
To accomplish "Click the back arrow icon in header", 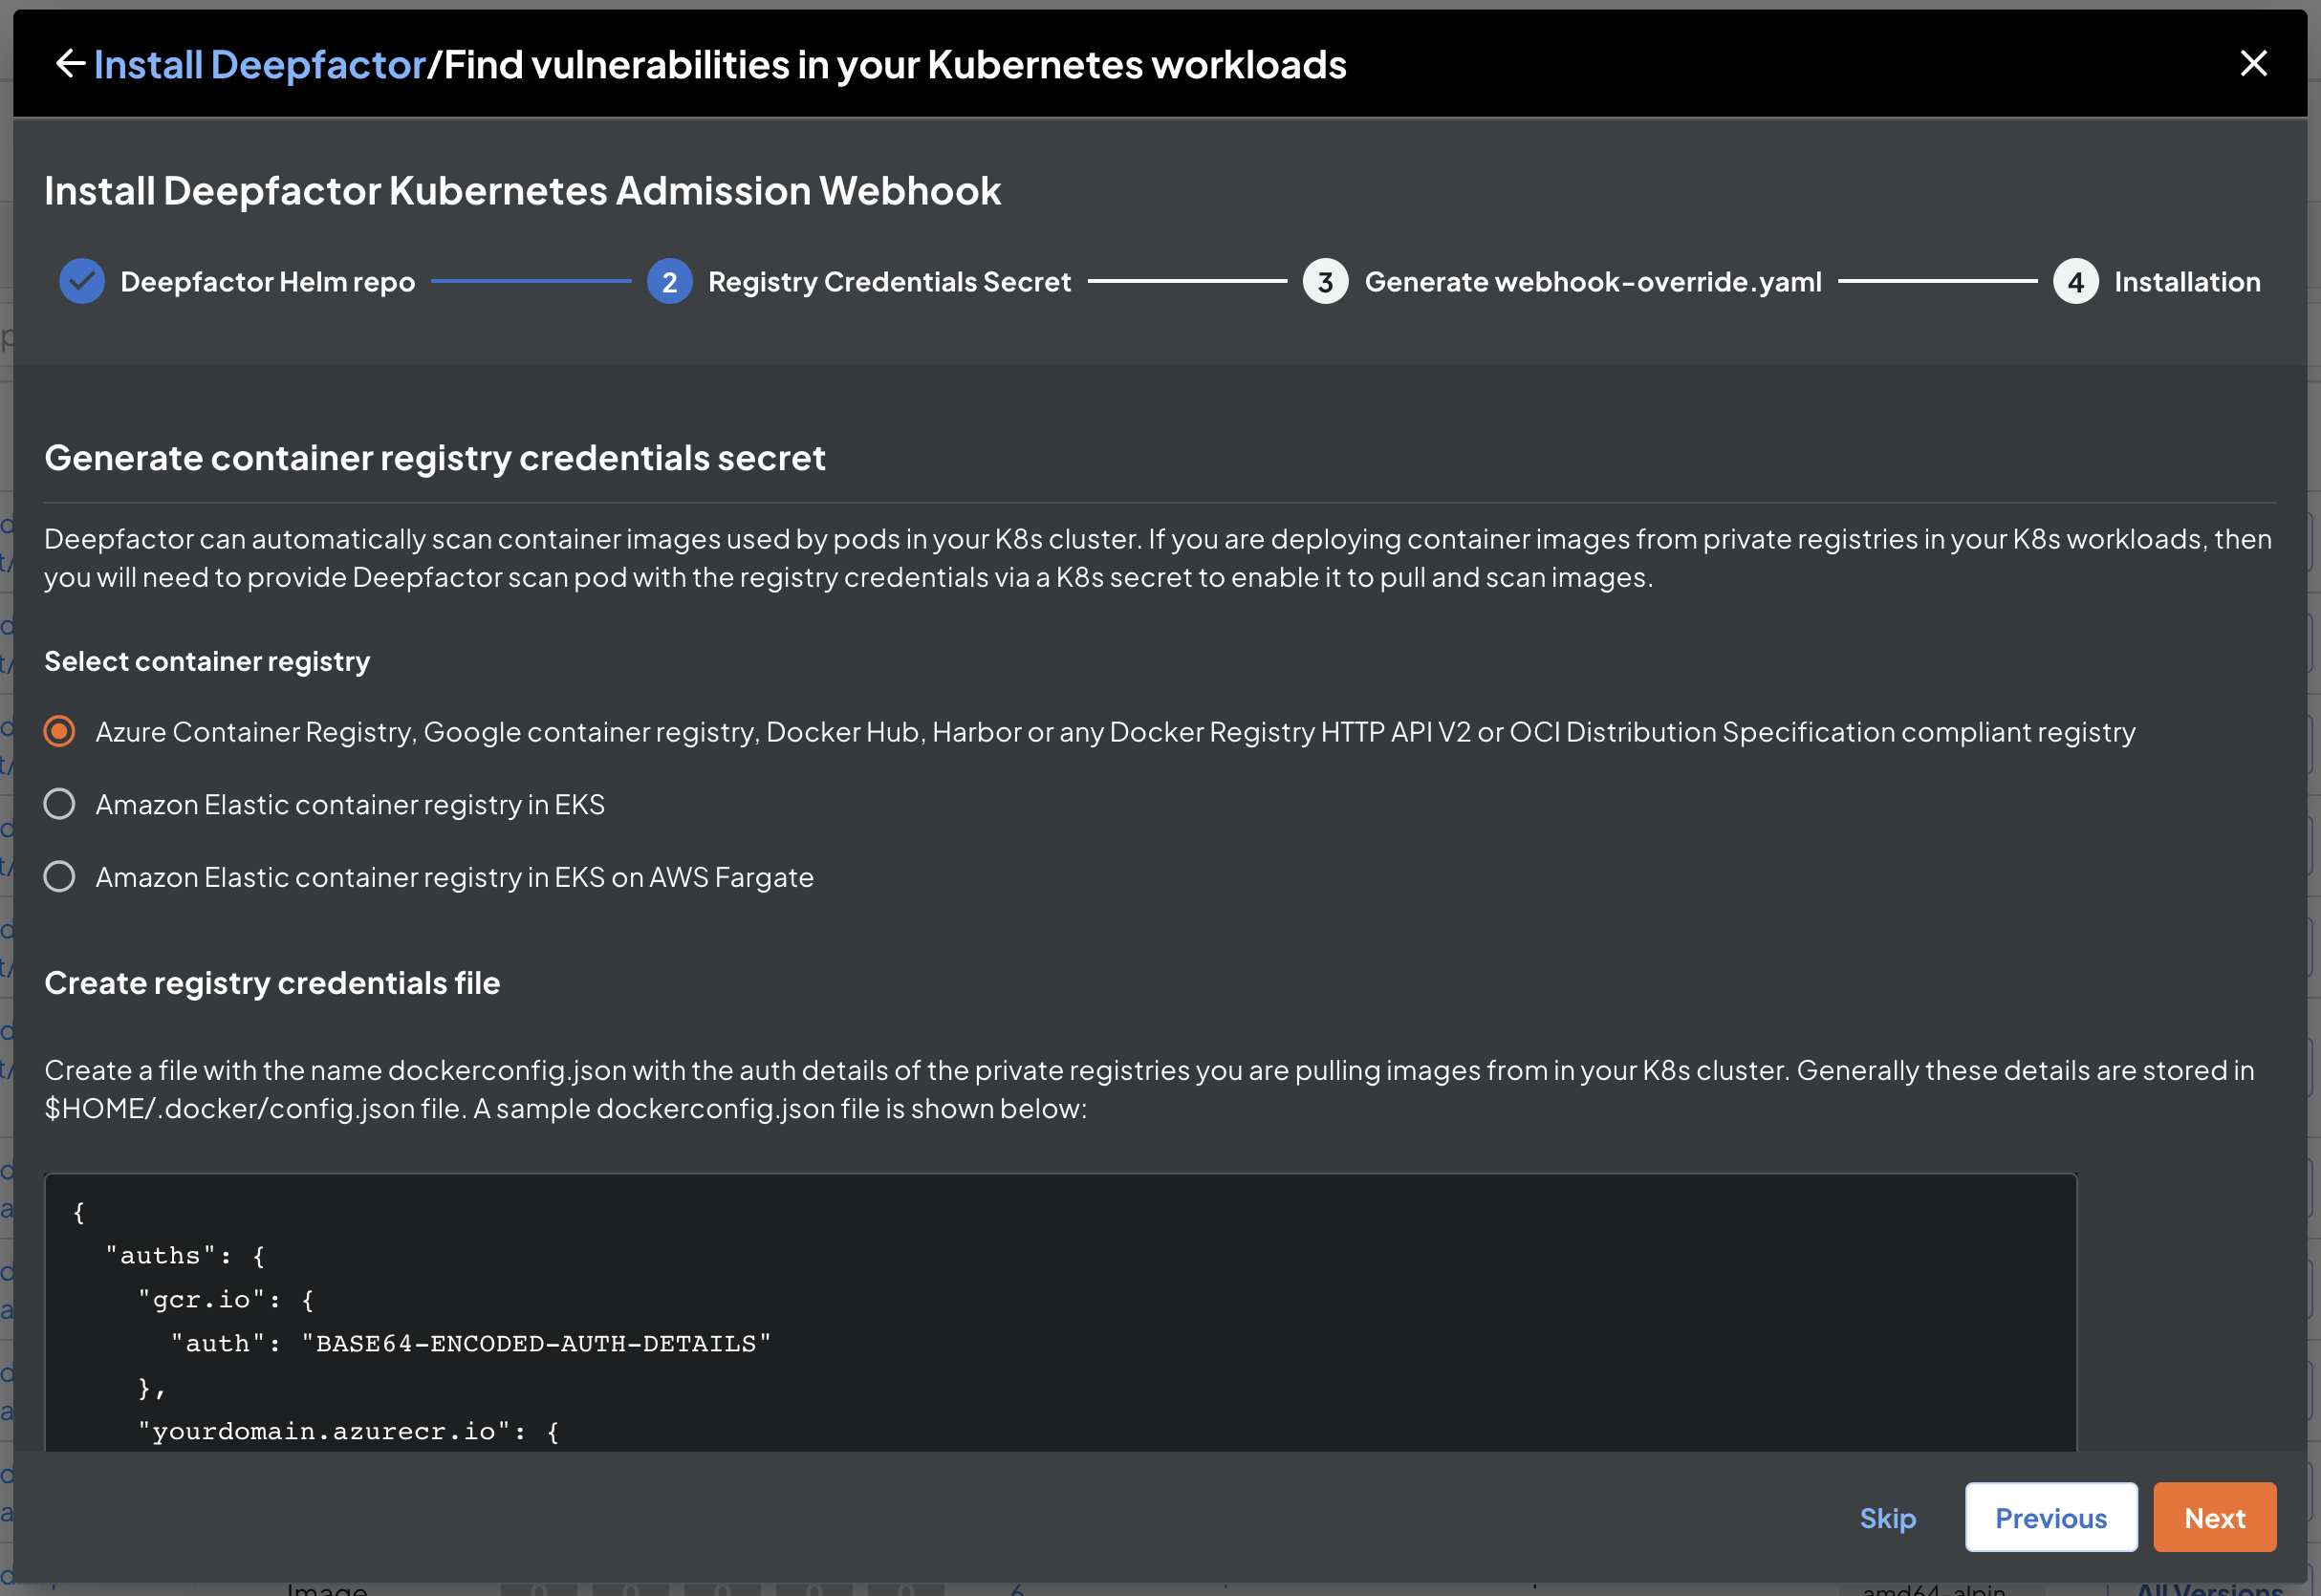I will [70, 64].
